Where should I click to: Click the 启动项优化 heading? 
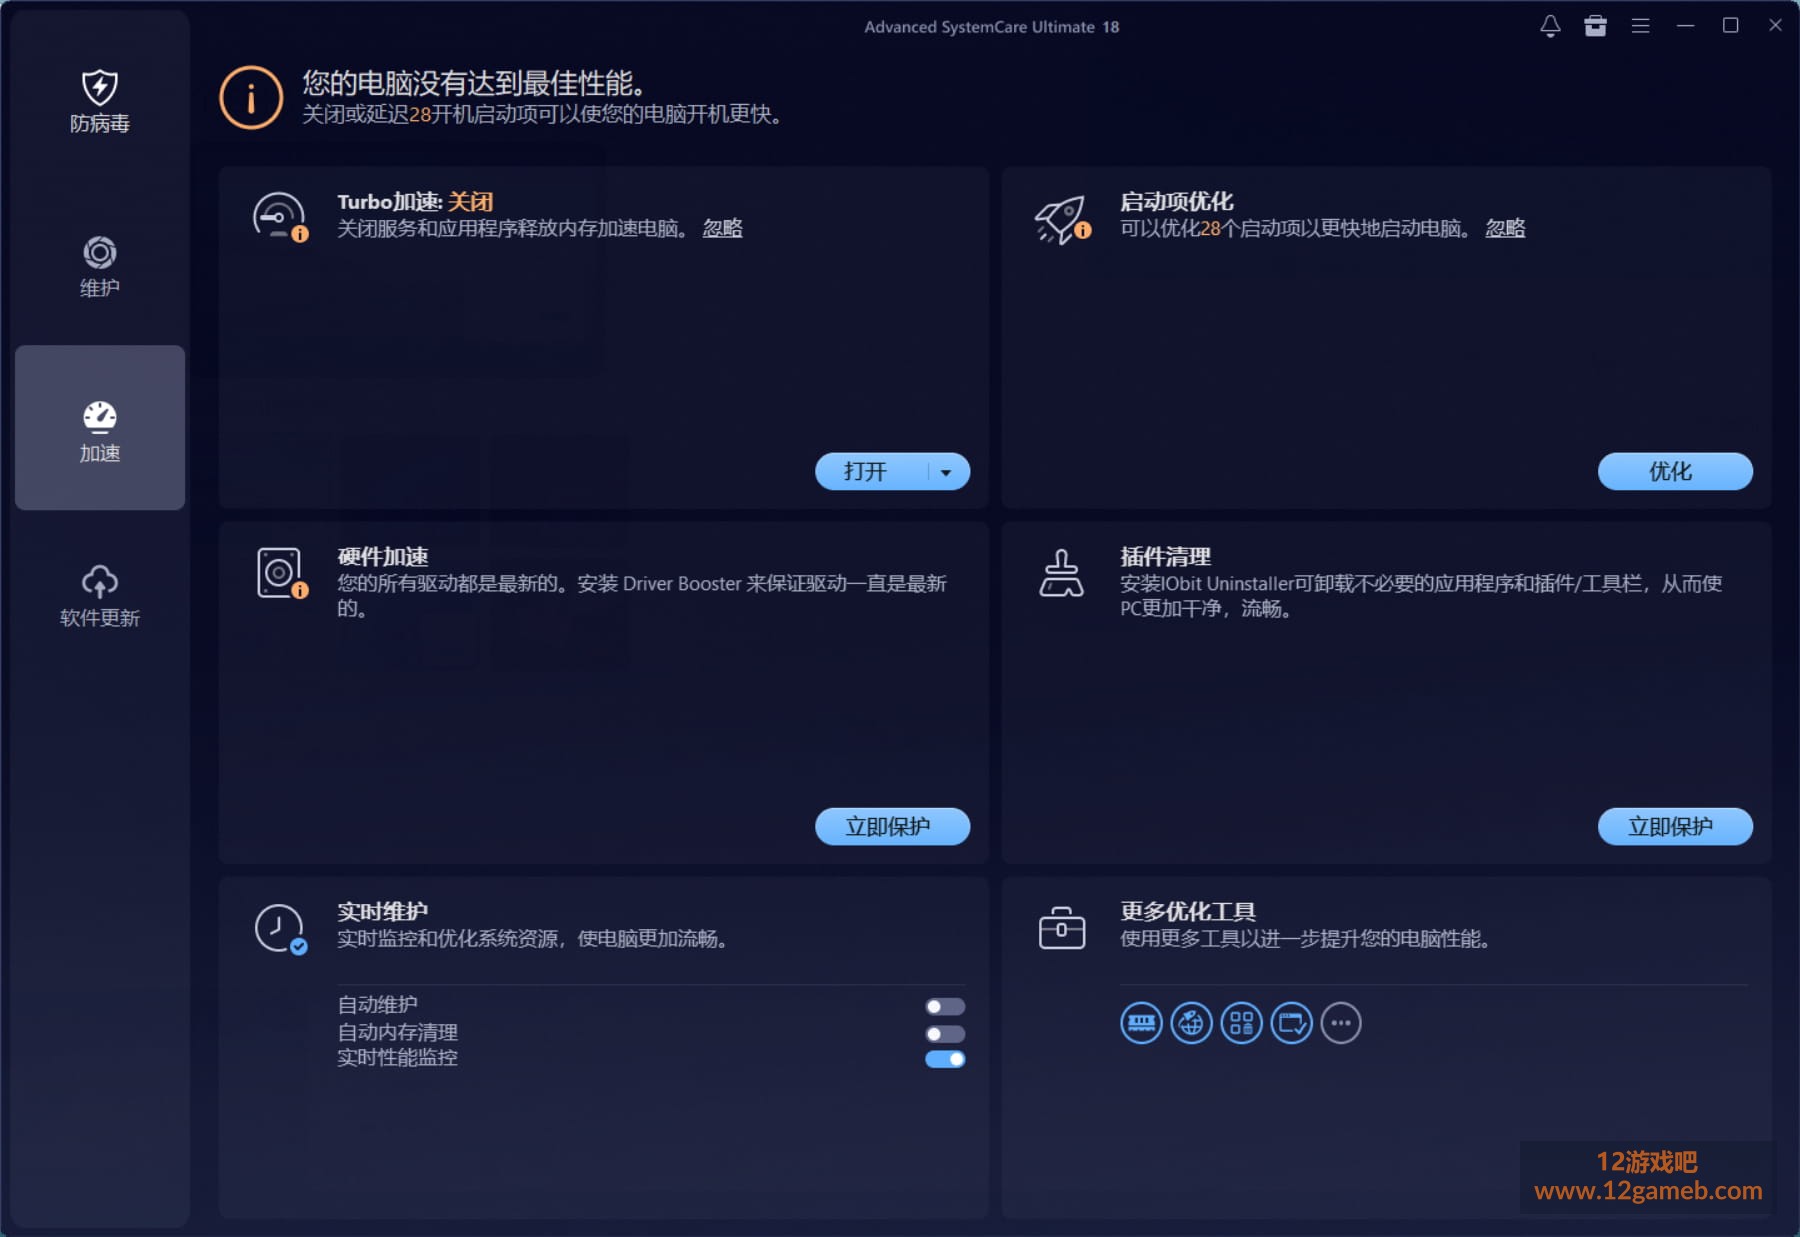[1177, 201]
